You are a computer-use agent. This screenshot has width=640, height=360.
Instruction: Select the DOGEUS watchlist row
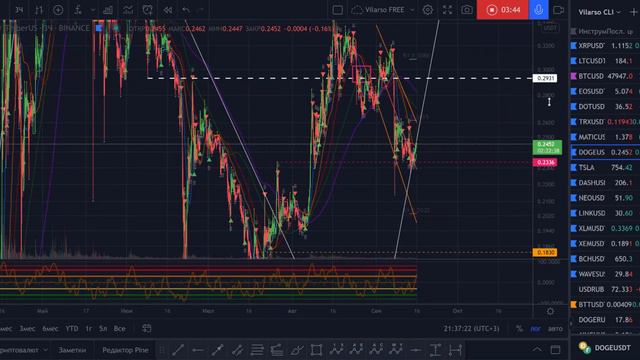point(605,152)
